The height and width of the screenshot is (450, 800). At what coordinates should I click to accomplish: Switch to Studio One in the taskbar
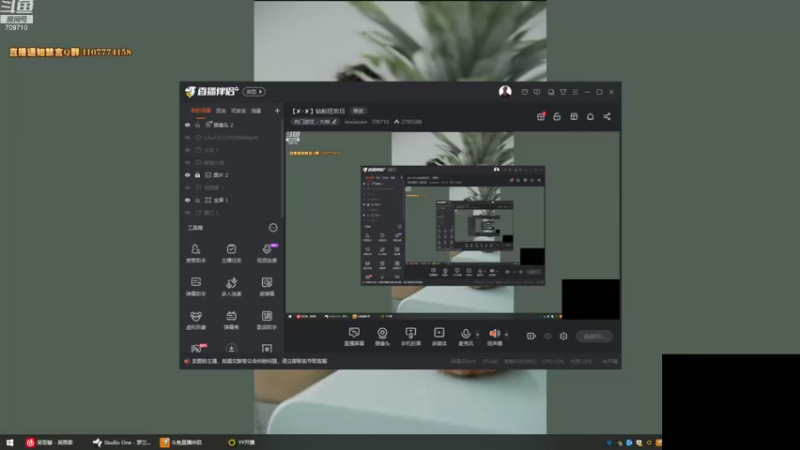tap(121, 442)
